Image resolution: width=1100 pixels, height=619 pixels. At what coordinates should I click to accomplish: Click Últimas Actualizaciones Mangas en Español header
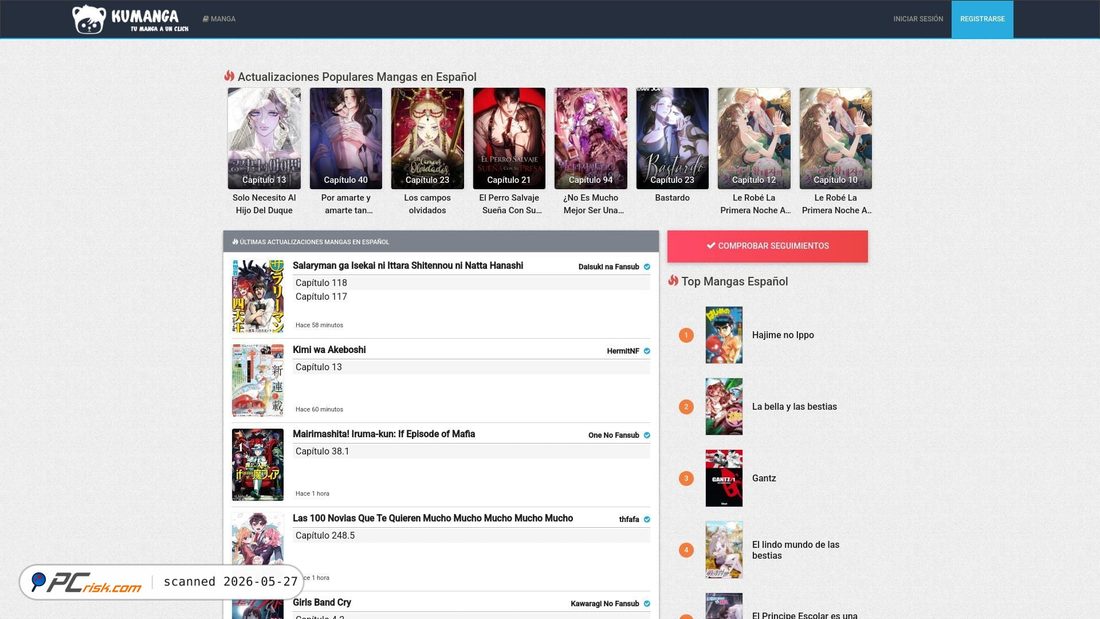441,241
